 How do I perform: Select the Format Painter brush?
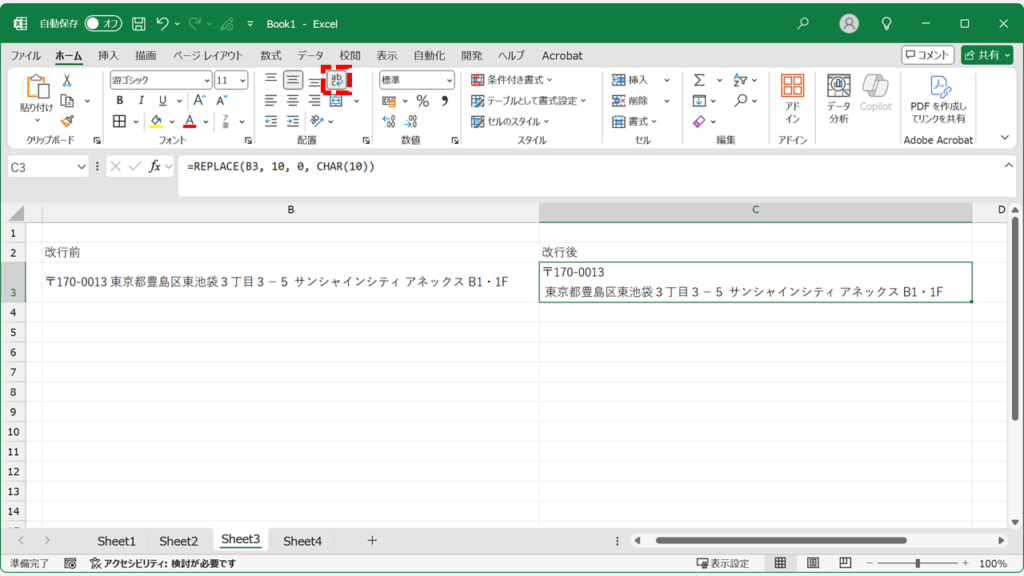(67, 121)
